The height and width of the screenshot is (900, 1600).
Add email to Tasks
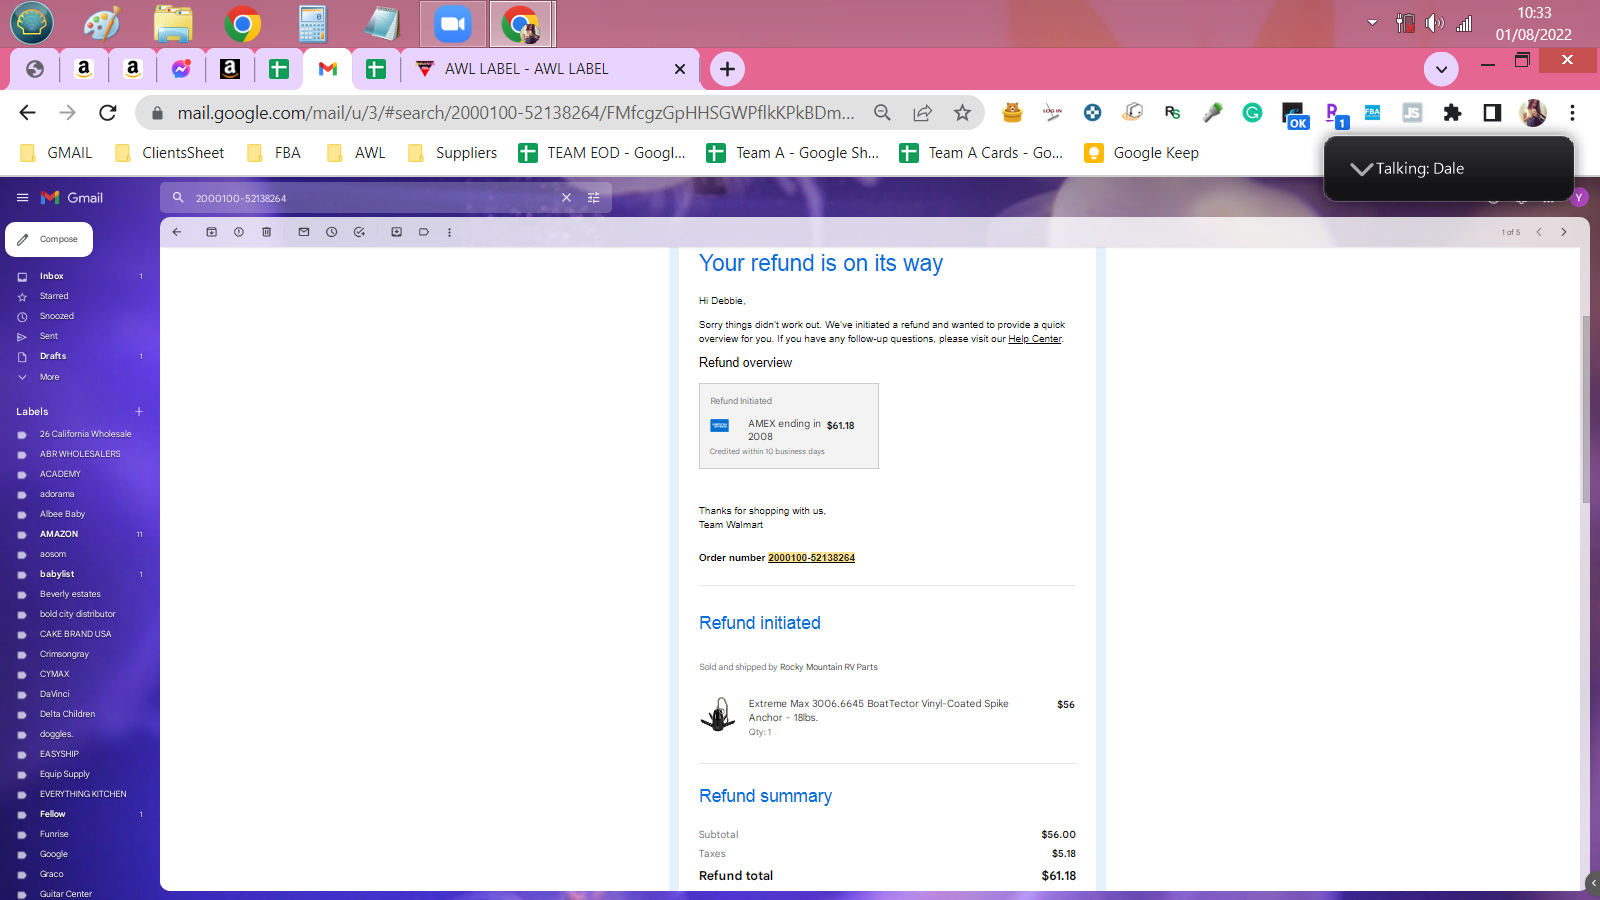(x=359, y=232)
